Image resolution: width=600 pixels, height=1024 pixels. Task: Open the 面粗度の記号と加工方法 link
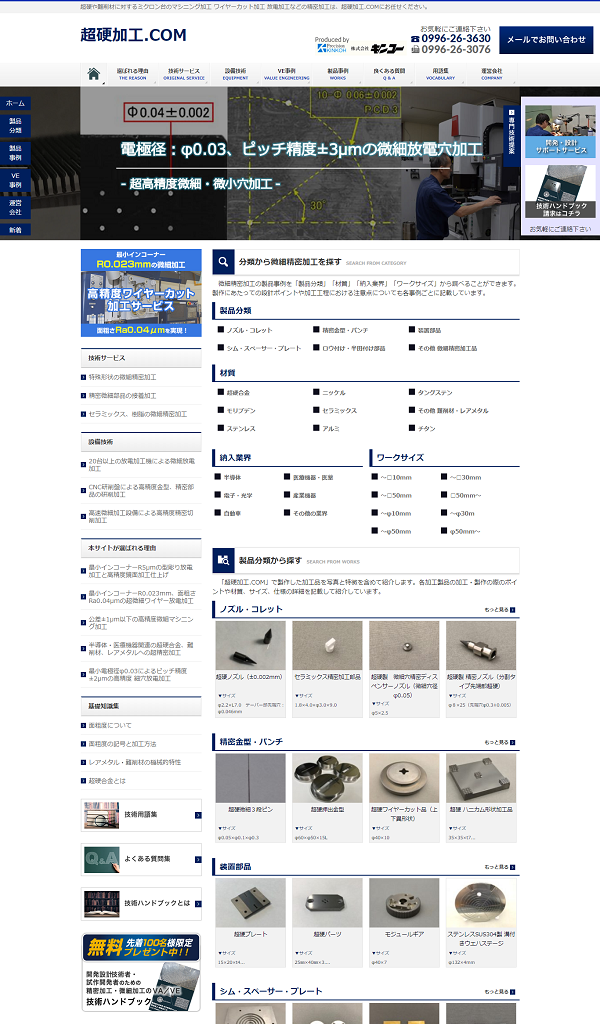123,744
